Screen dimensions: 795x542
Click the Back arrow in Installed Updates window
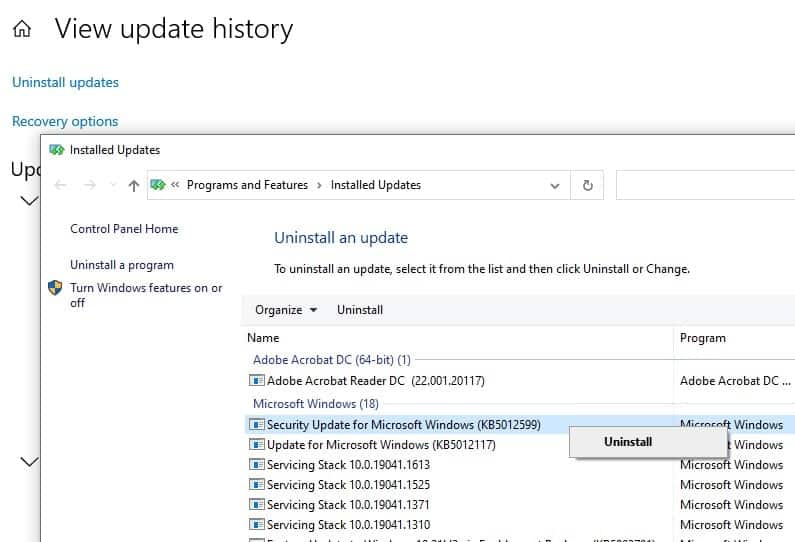tap(61, 185)
